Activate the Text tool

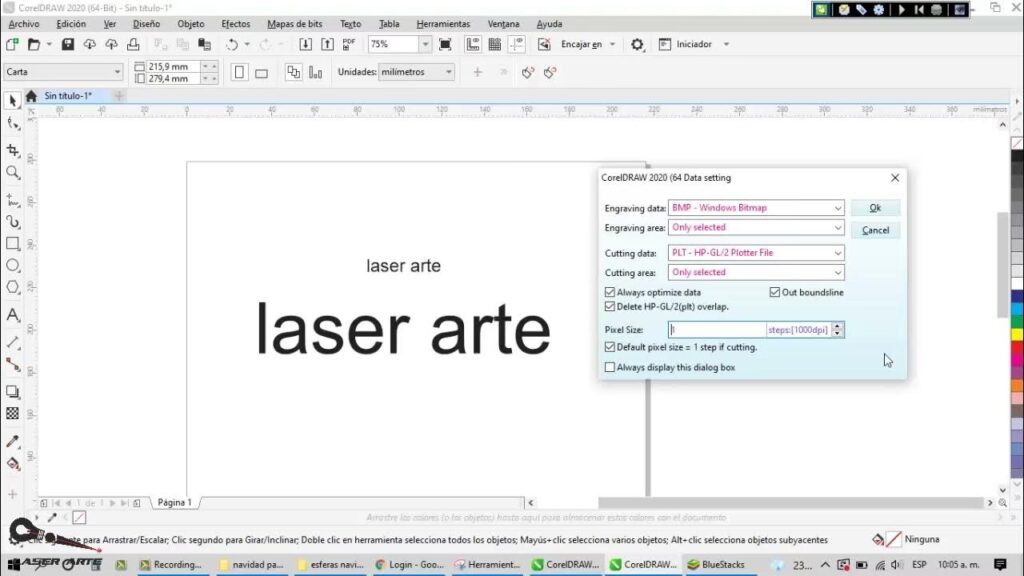pos(13,314)
